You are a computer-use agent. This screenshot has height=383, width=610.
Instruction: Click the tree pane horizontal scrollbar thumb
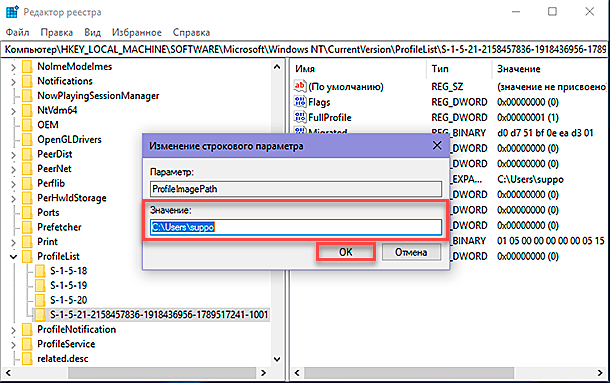[161, 373]
